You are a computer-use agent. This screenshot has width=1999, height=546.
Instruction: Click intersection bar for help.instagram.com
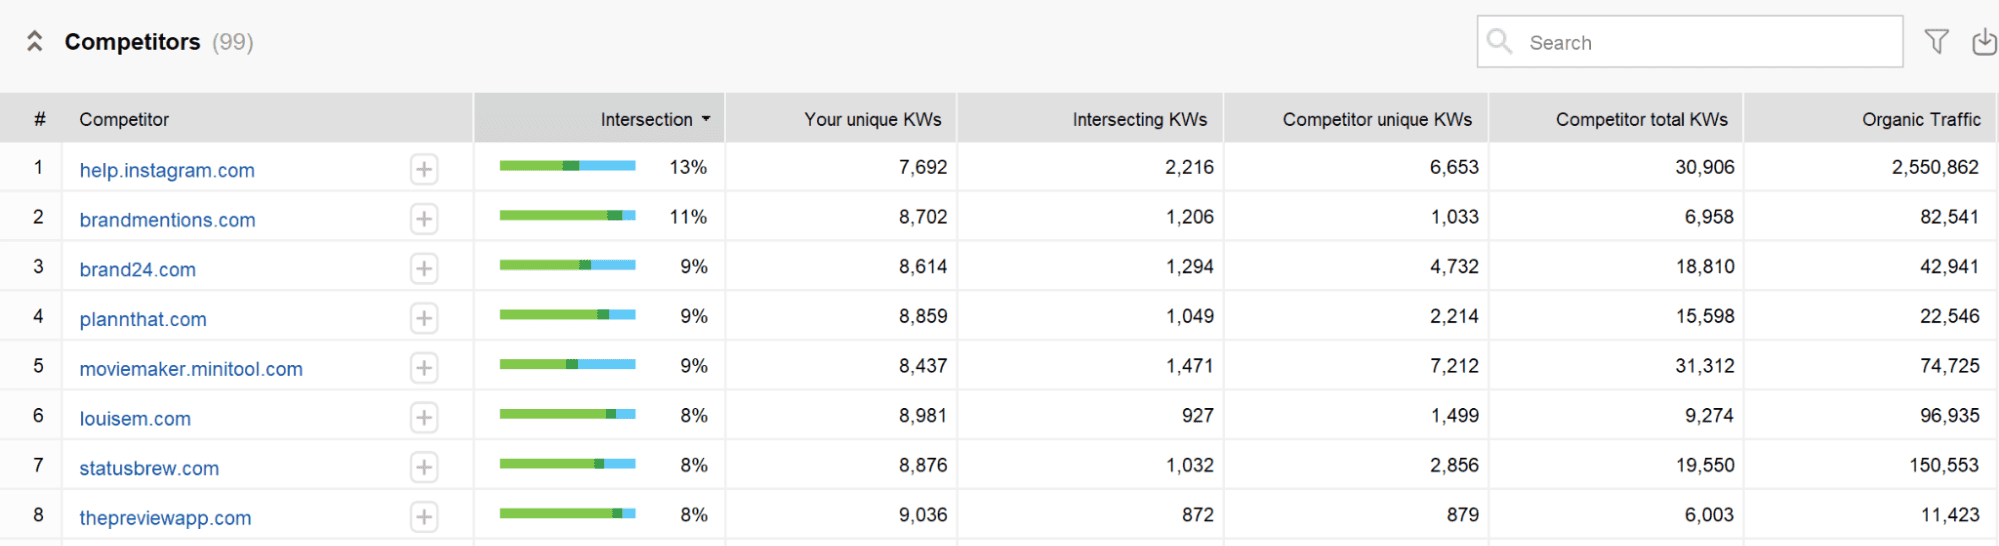(x=567, y=166)
